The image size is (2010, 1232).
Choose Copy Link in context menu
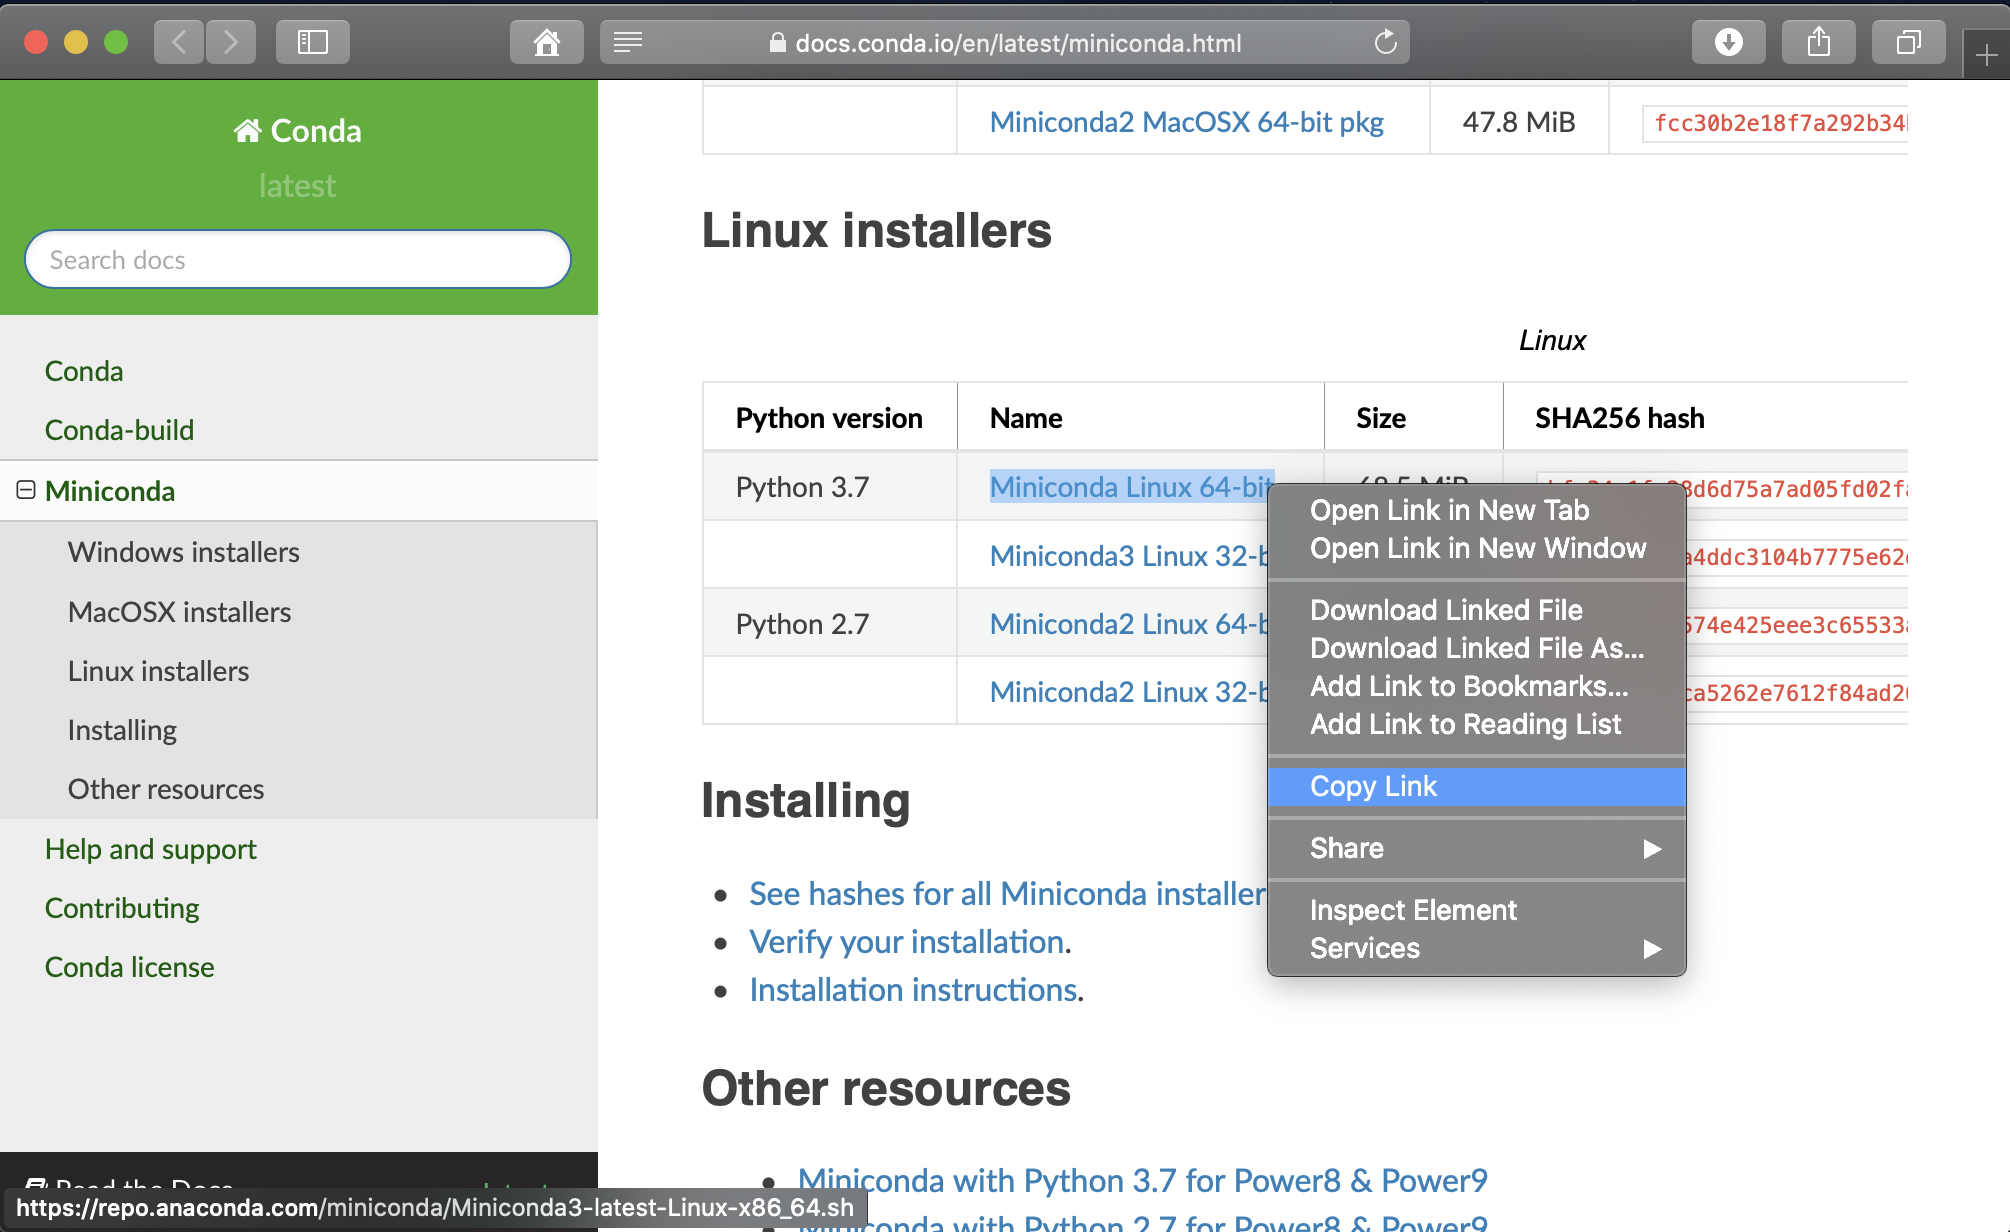[1477, 786]
